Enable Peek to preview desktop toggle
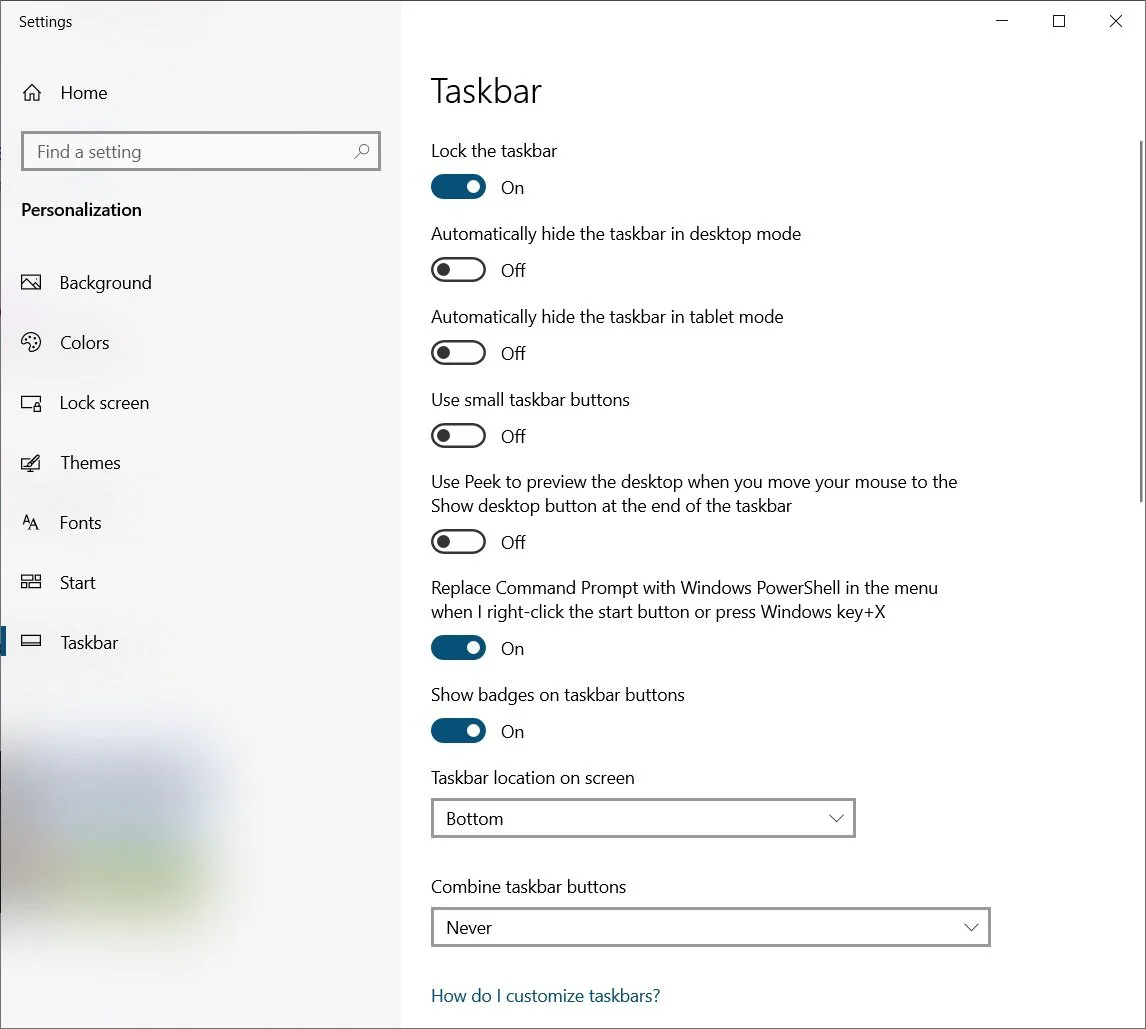The image size is (1146, 1029). coord(458,542)
